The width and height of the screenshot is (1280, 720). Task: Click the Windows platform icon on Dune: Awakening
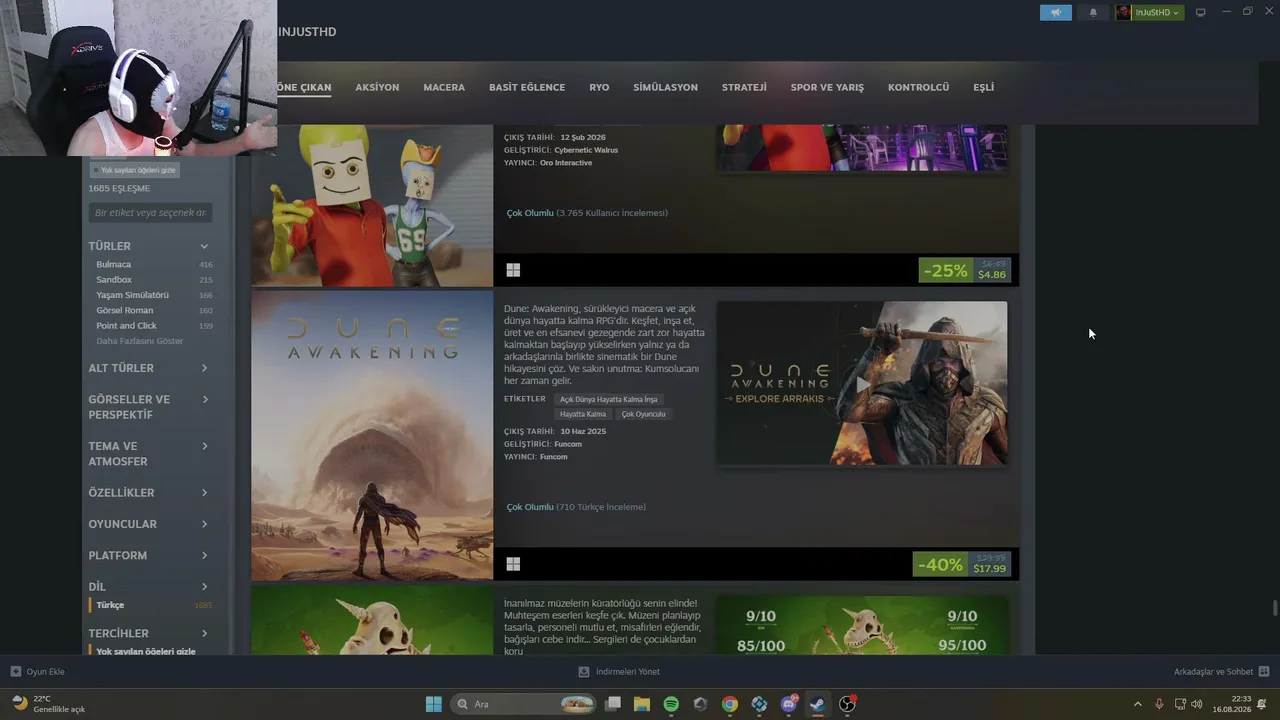click(513, 564)
